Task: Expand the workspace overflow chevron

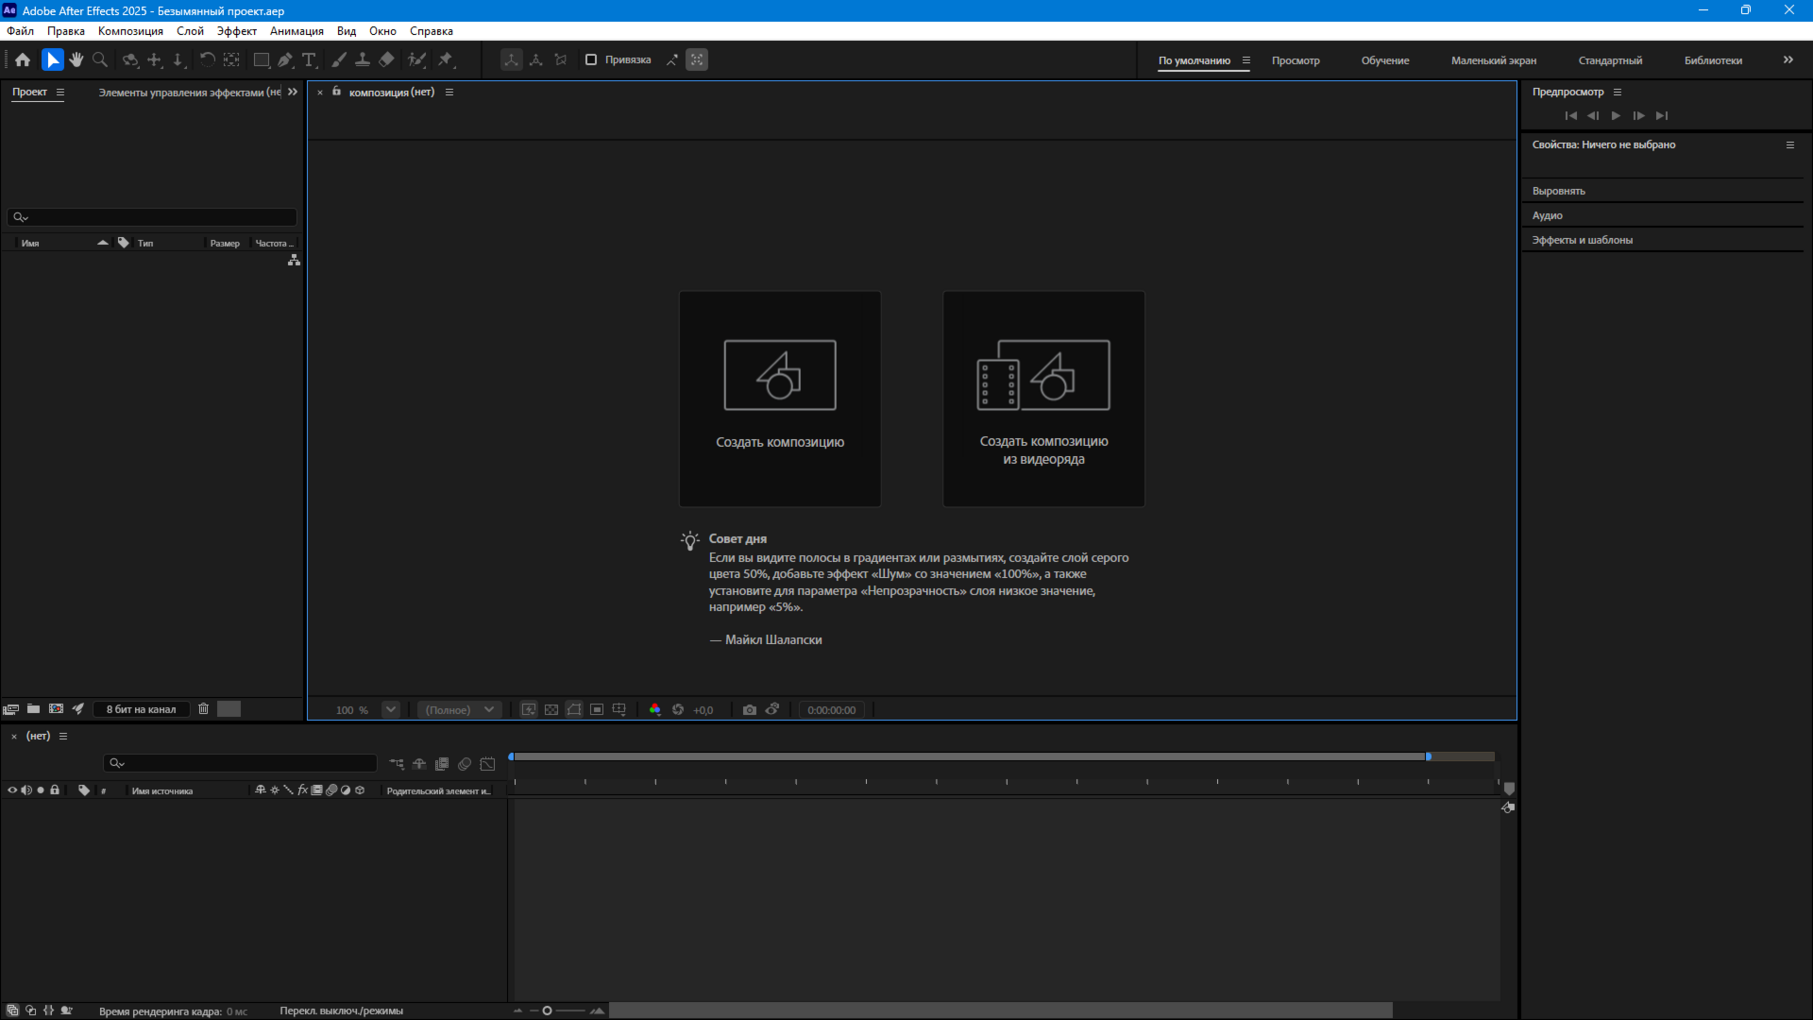Action: (x=1788, y=60)
